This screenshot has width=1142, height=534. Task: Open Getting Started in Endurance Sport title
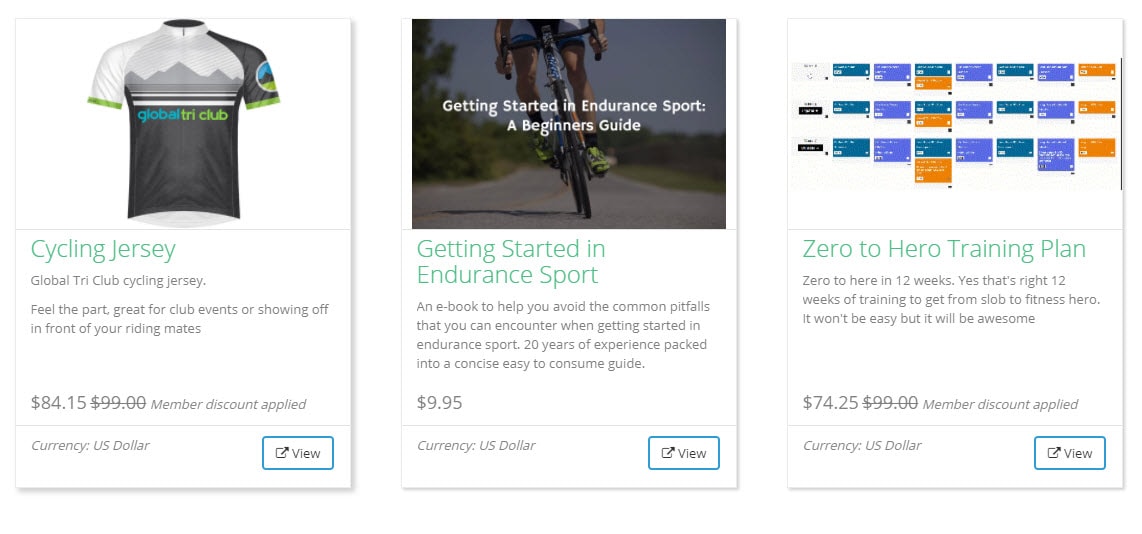coord(510,261)
